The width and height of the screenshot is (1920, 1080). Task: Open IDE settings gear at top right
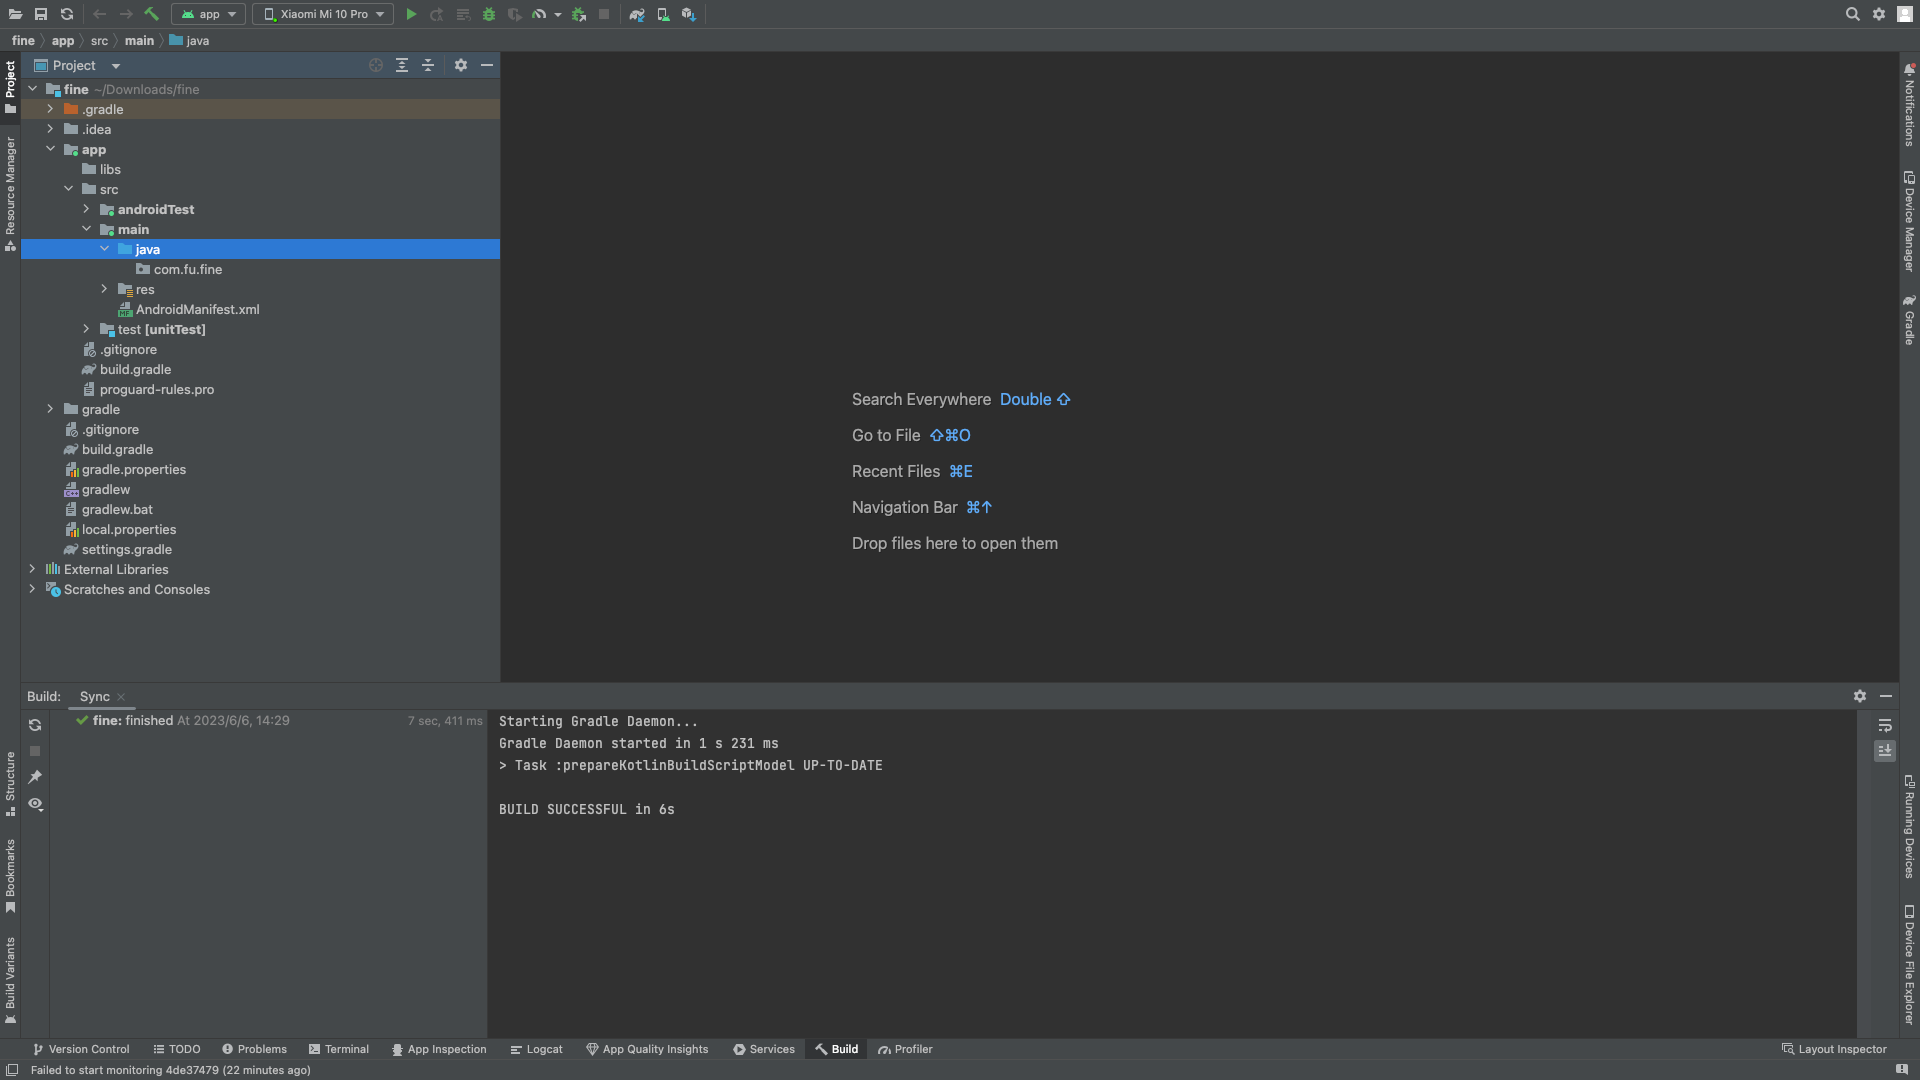pyautogui.click(x=1879, y=14)
